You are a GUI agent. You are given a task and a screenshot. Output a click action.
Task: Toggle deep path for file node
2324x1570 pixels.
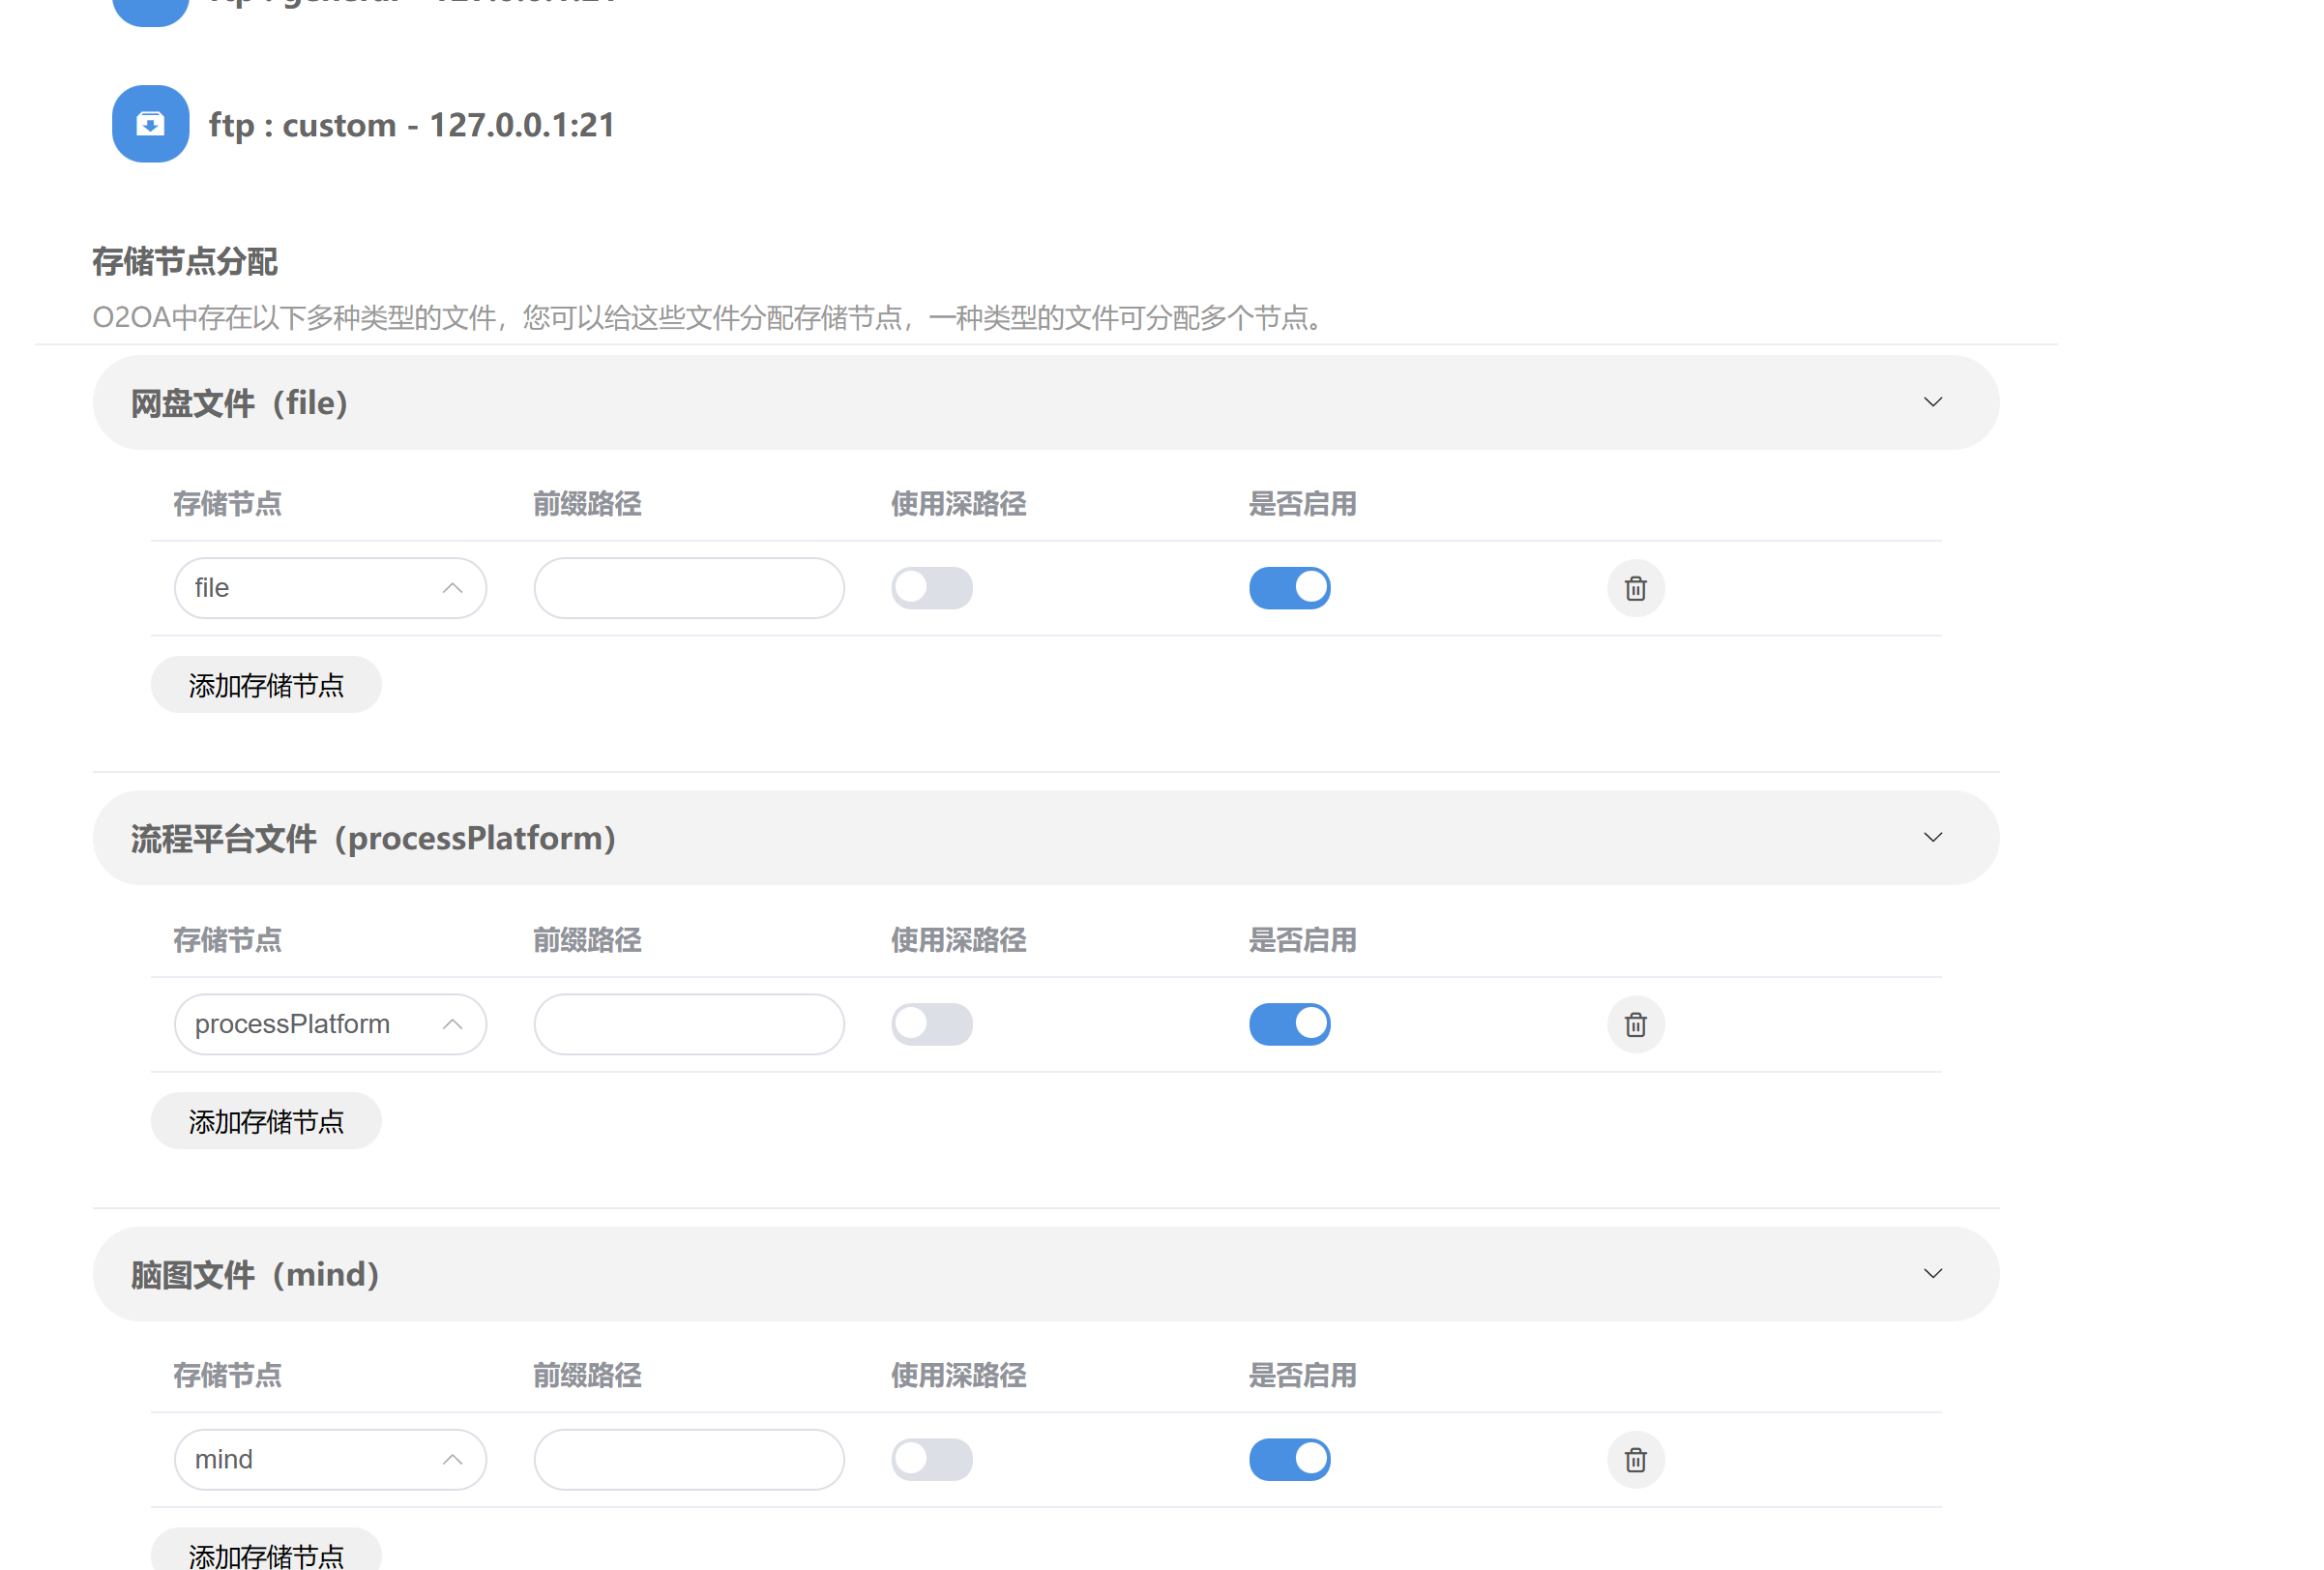pyautogui.click(x=931, y=588)
